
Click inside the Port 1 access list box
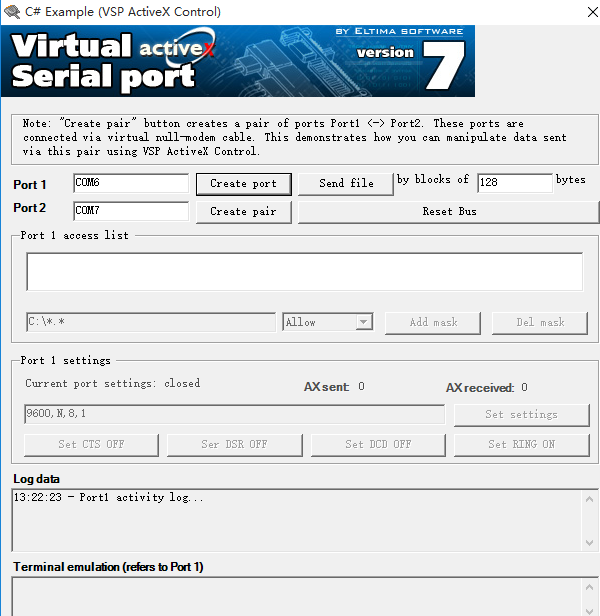305,271
